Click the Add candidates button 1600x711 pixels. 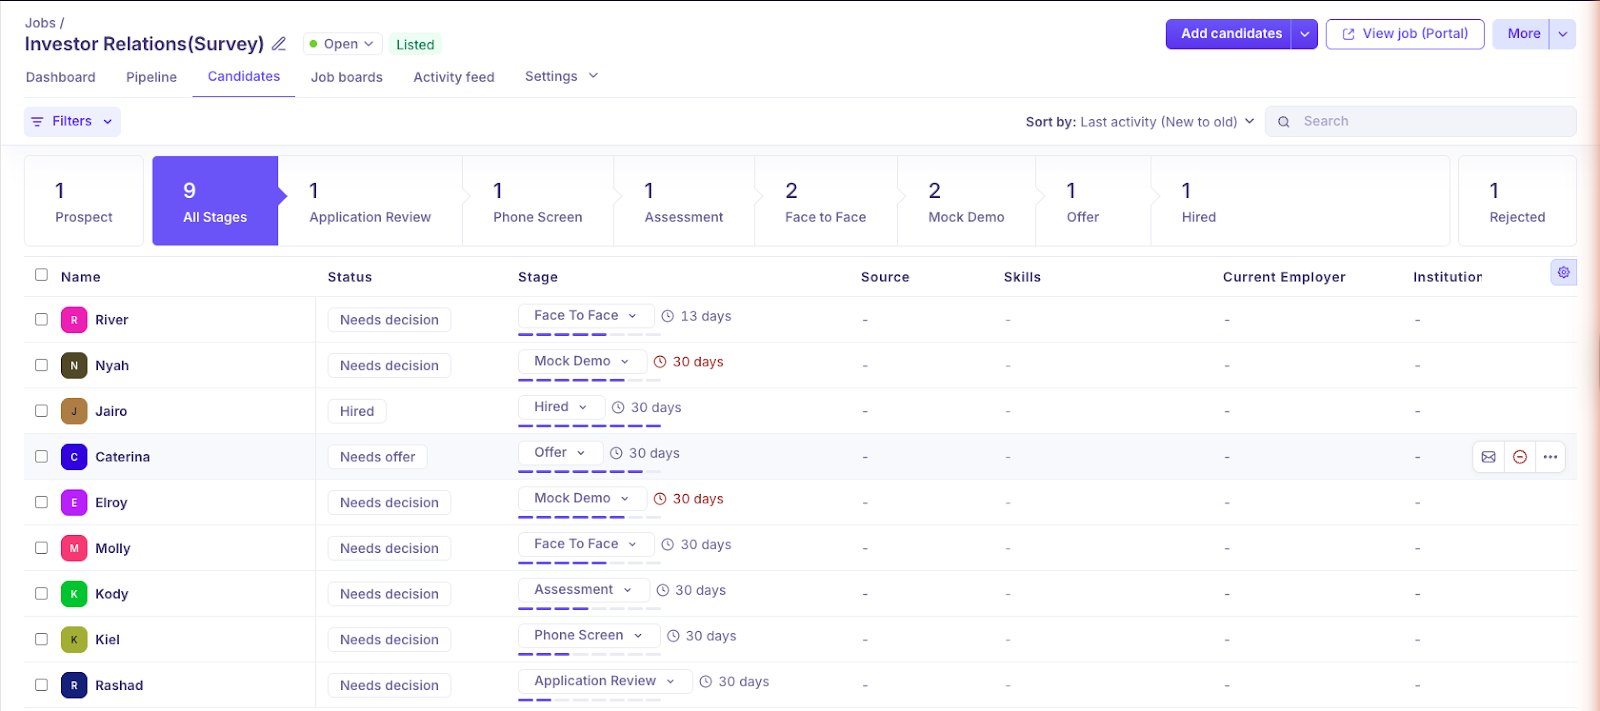(1231, 34)
